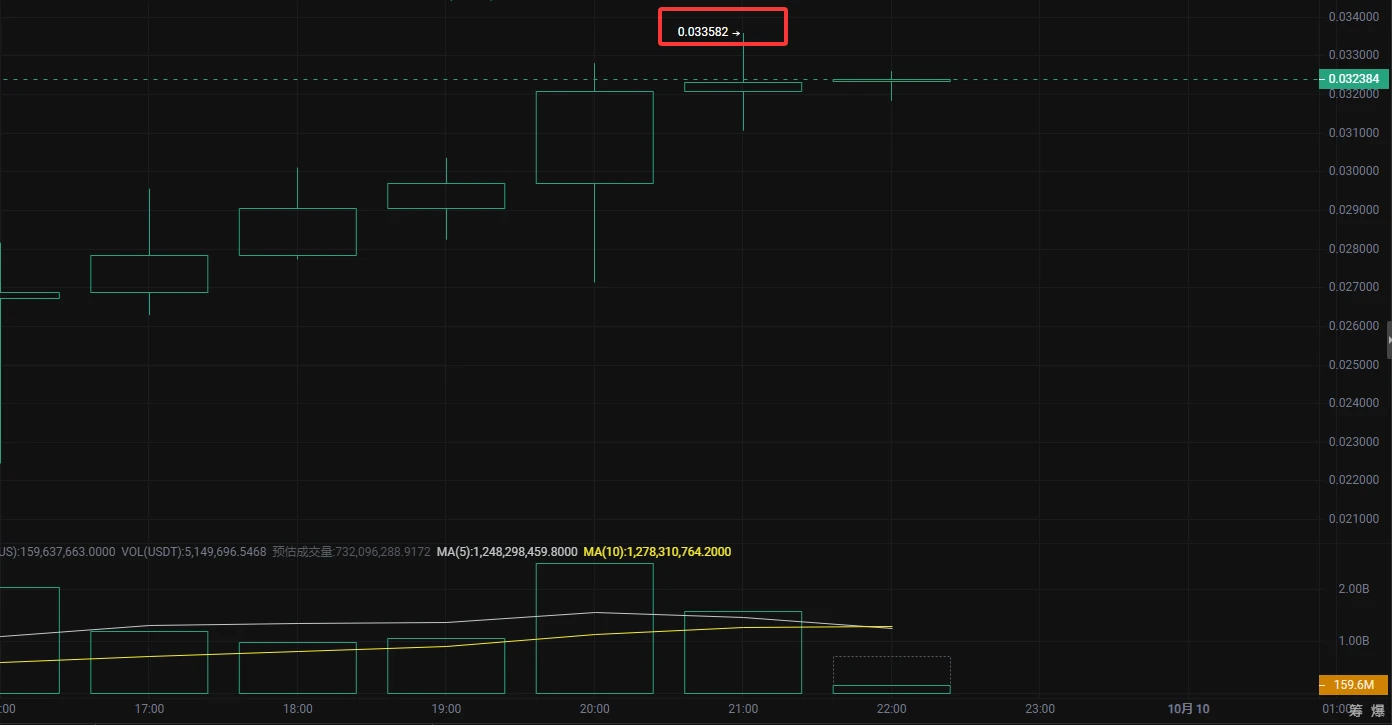Image resolution: width=1392 pixels, height=725 pixels.
Task: Click the 20:00 volume bar
Action: click(x=595, y=628)
